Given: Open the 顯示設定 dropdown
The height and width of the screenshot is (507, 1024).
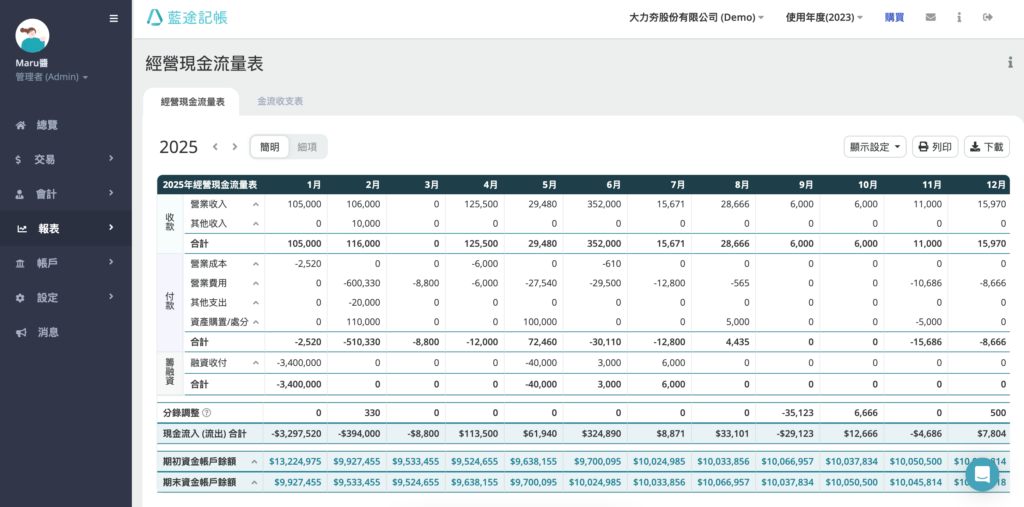Looking at the screenshot, I should [874, 147].
